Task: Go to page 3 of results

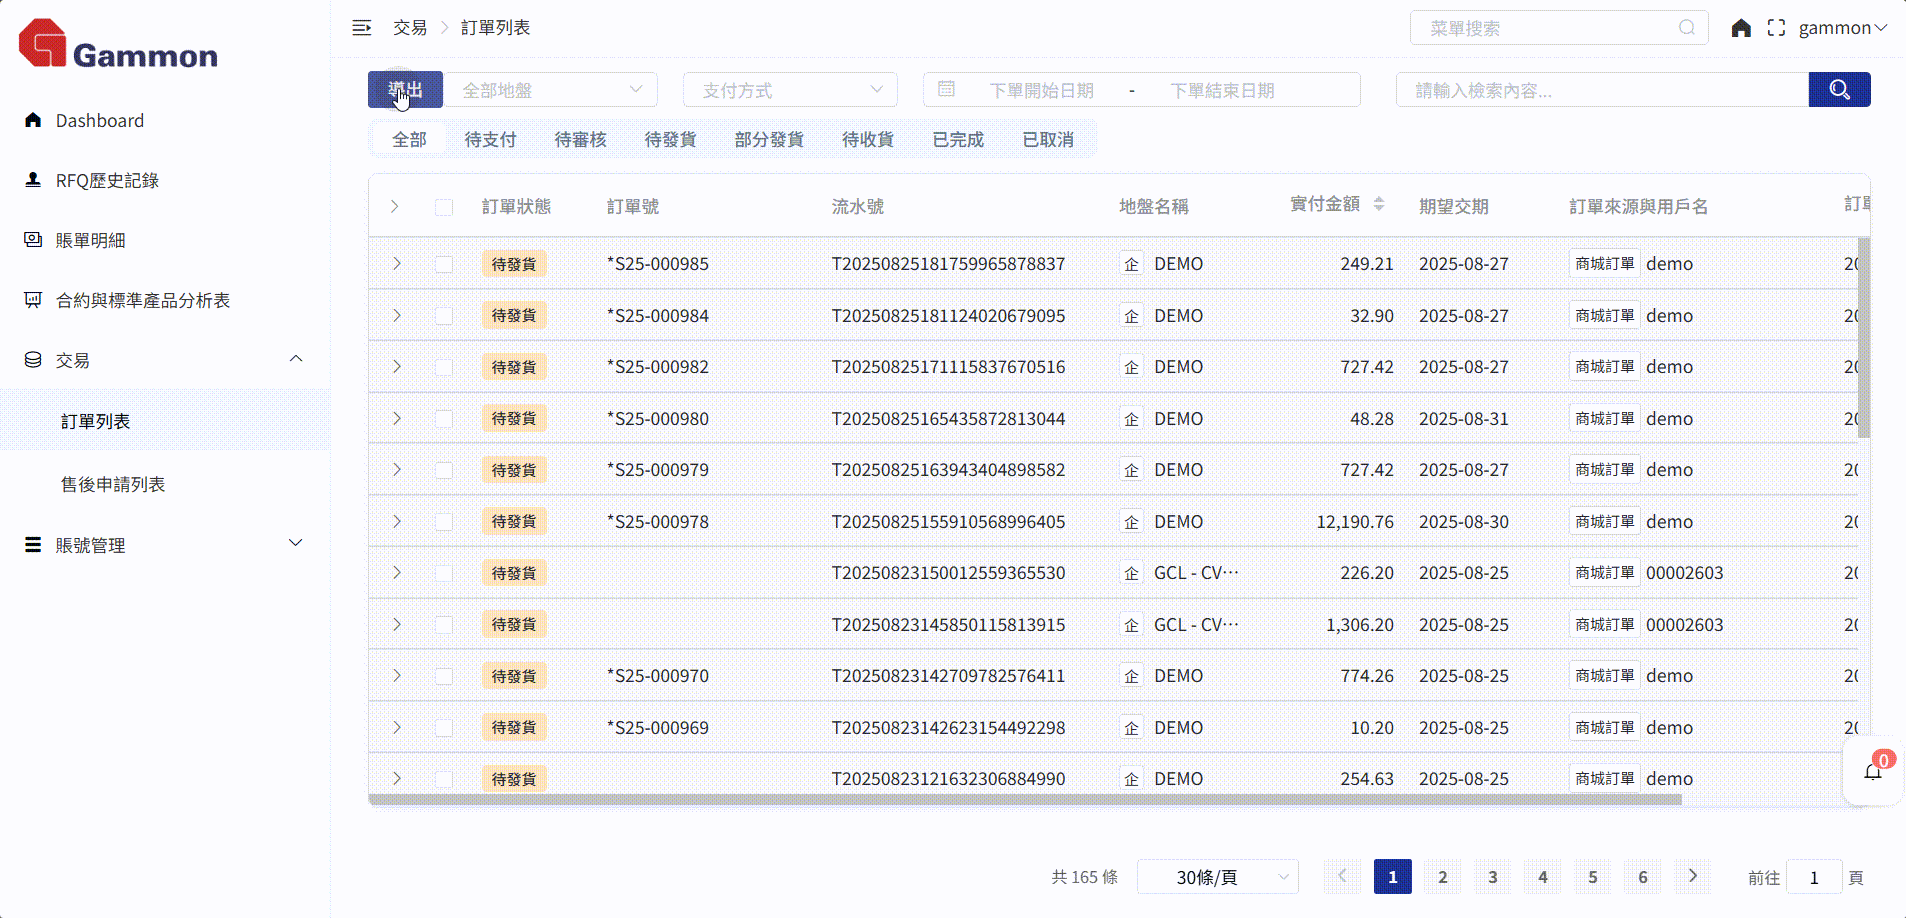Action: click(x=1492, y=877)
